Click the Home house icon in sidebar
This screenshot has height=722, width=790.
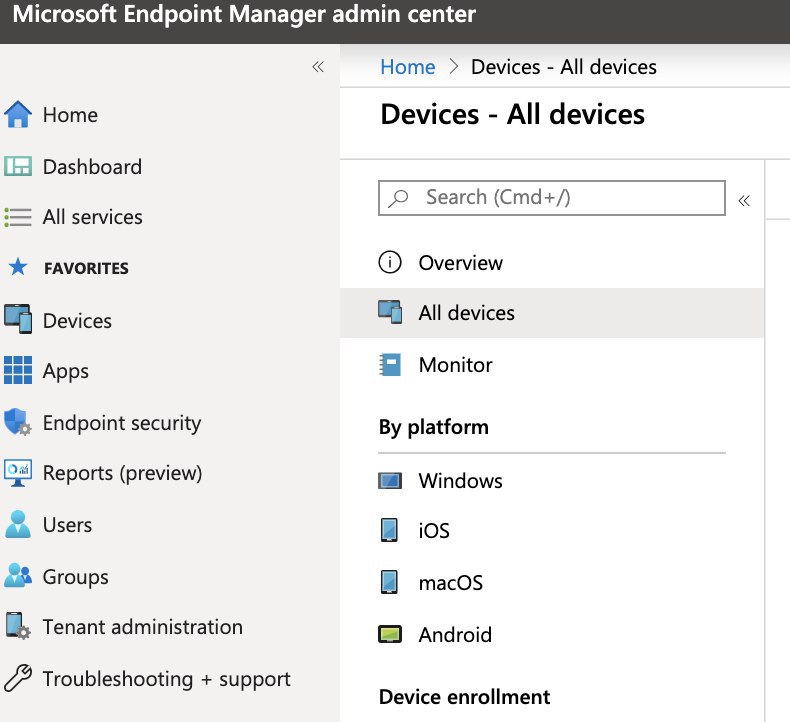(18, 114)
